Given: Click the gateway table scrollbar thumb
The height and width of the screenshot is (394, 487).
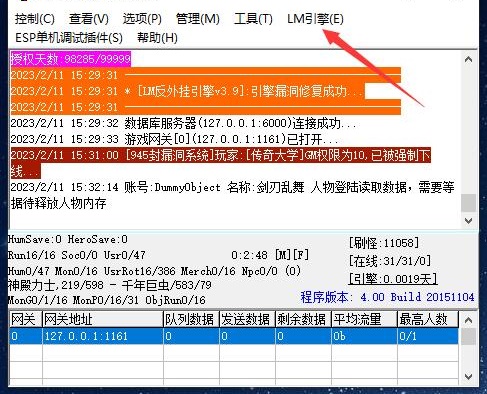Looking at the screenshot, I should point(468,336).
